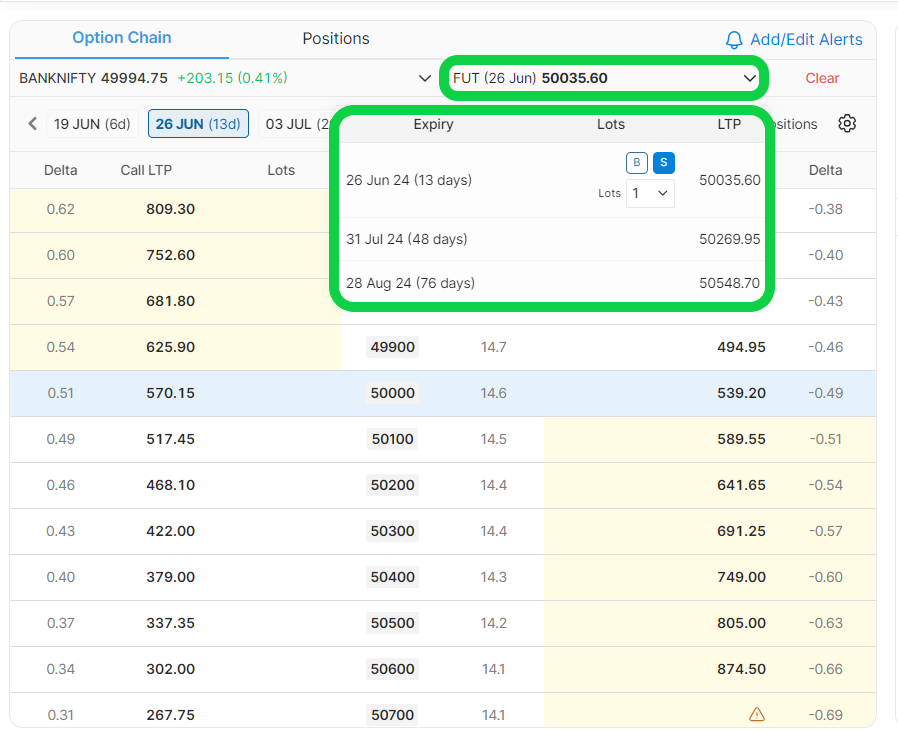
Task: Open the Add/Edit Alerts bell icon
Action: (x=734, y=40)
